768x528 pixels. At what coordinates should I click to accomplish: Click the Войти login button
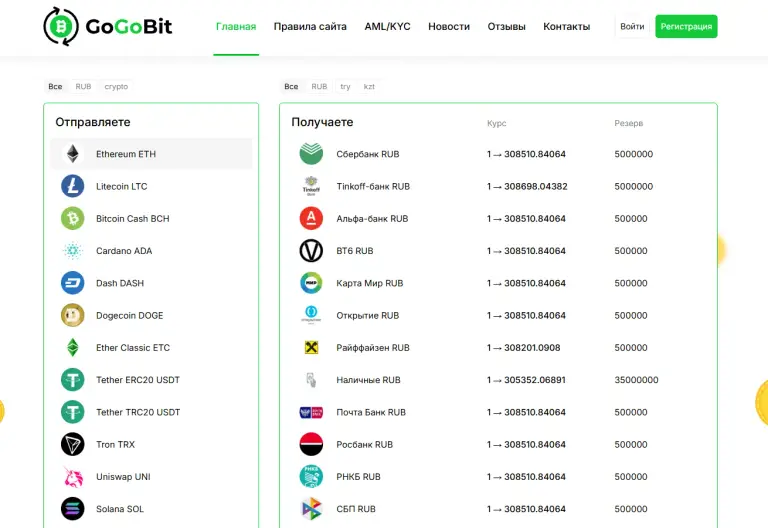pos(632,26)
